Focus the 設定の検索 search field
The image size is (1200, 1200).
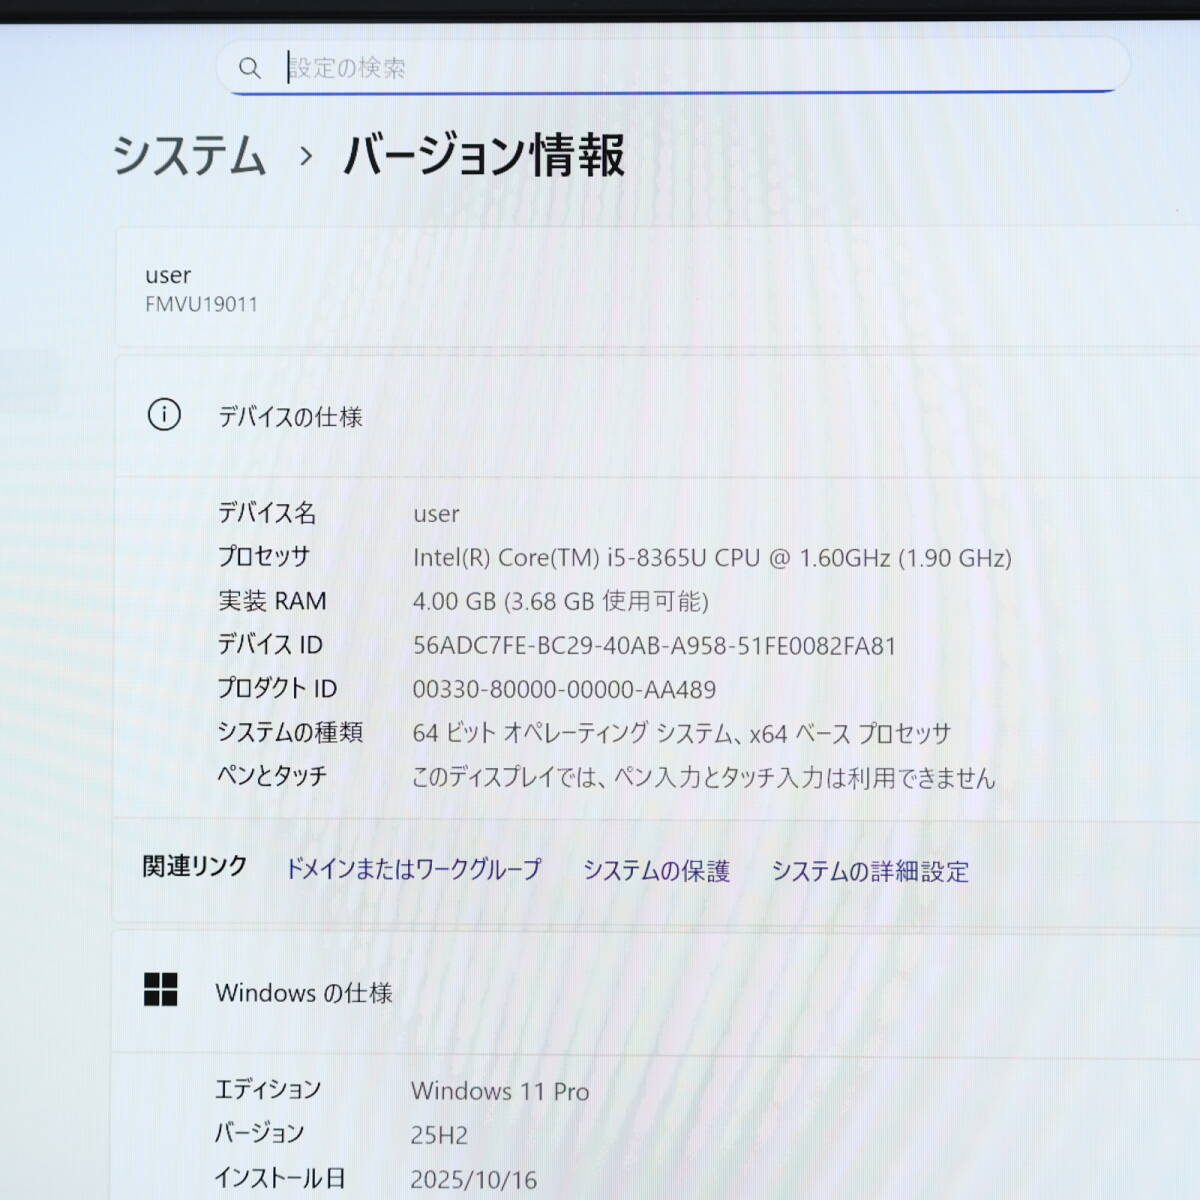point(673,67)
